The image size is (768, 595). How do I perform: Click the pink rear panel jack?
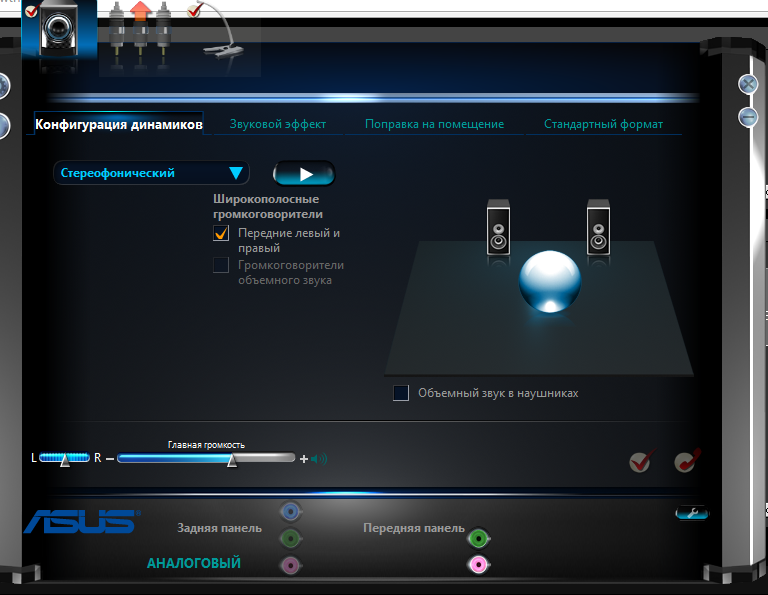click(x=291, y=566)
